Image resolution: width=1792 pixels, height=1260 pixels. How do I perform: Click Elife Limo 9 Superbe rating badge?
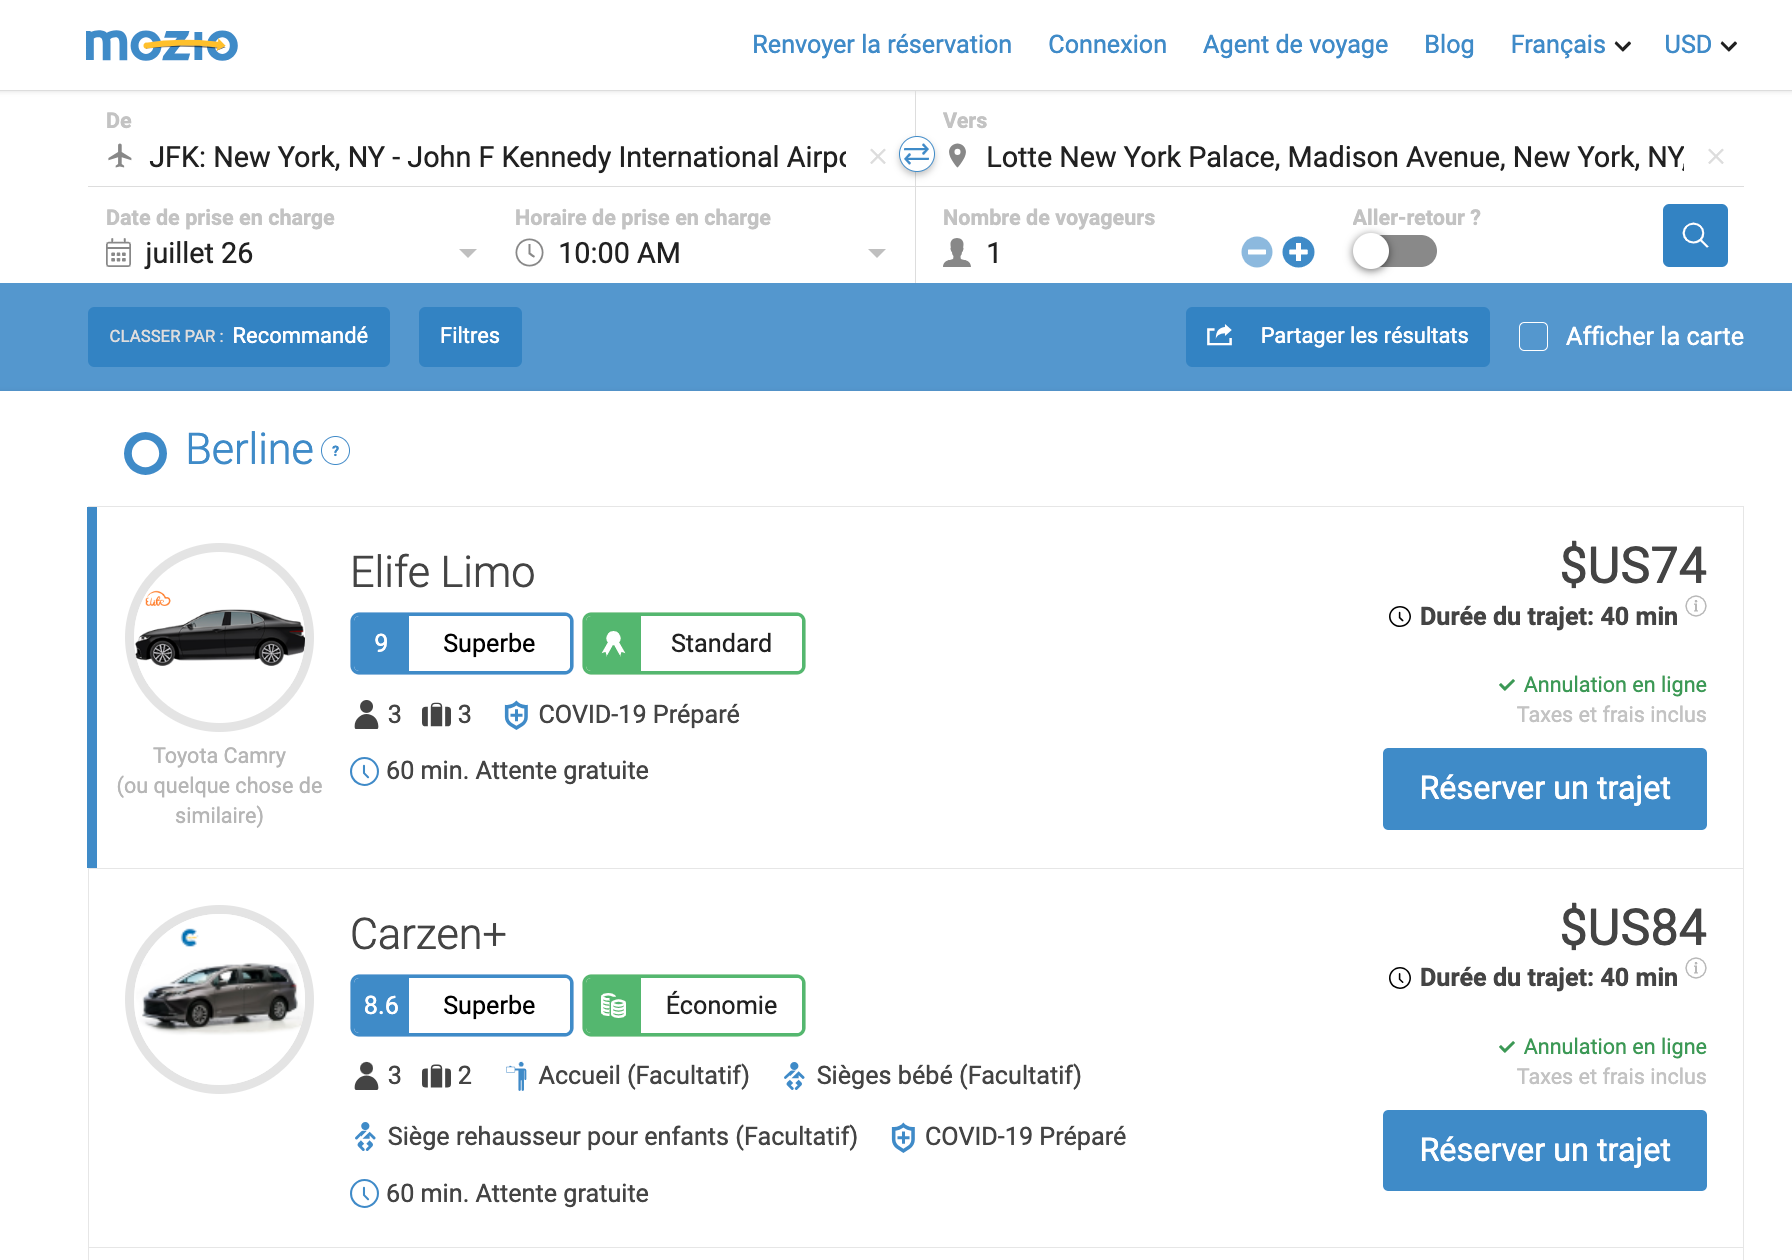coord(461,643)
